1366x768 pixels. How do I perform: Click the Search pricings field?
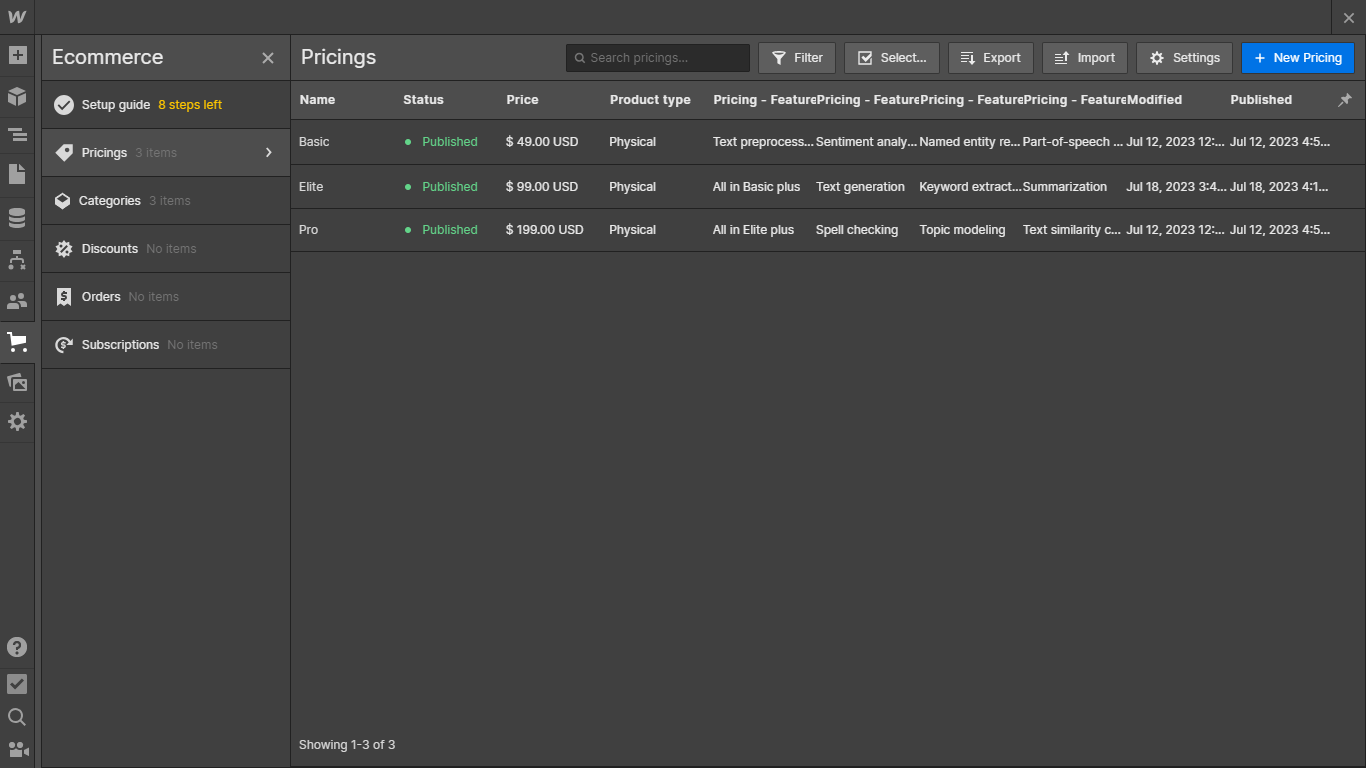click(x=657, y=57)
